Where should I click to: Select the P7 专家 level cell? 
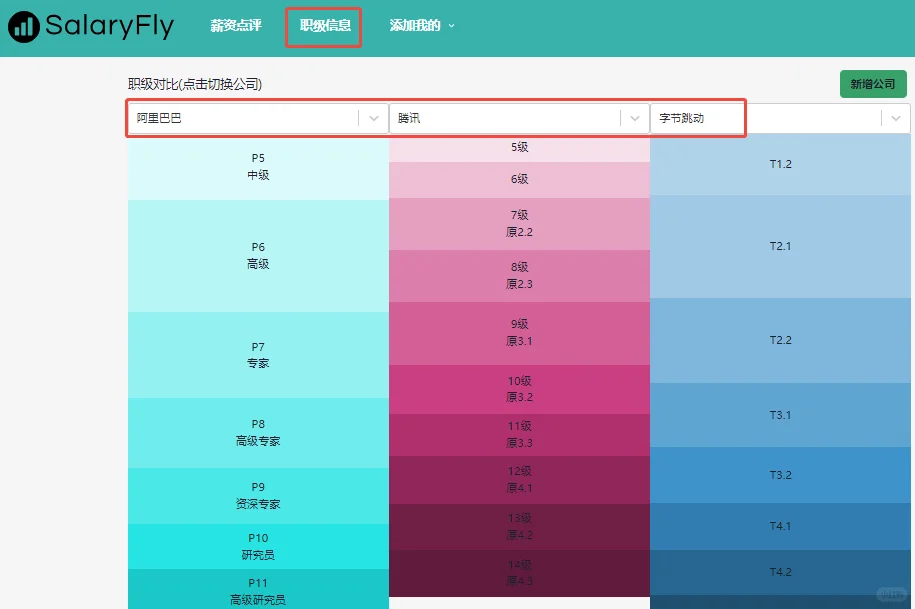258,355
